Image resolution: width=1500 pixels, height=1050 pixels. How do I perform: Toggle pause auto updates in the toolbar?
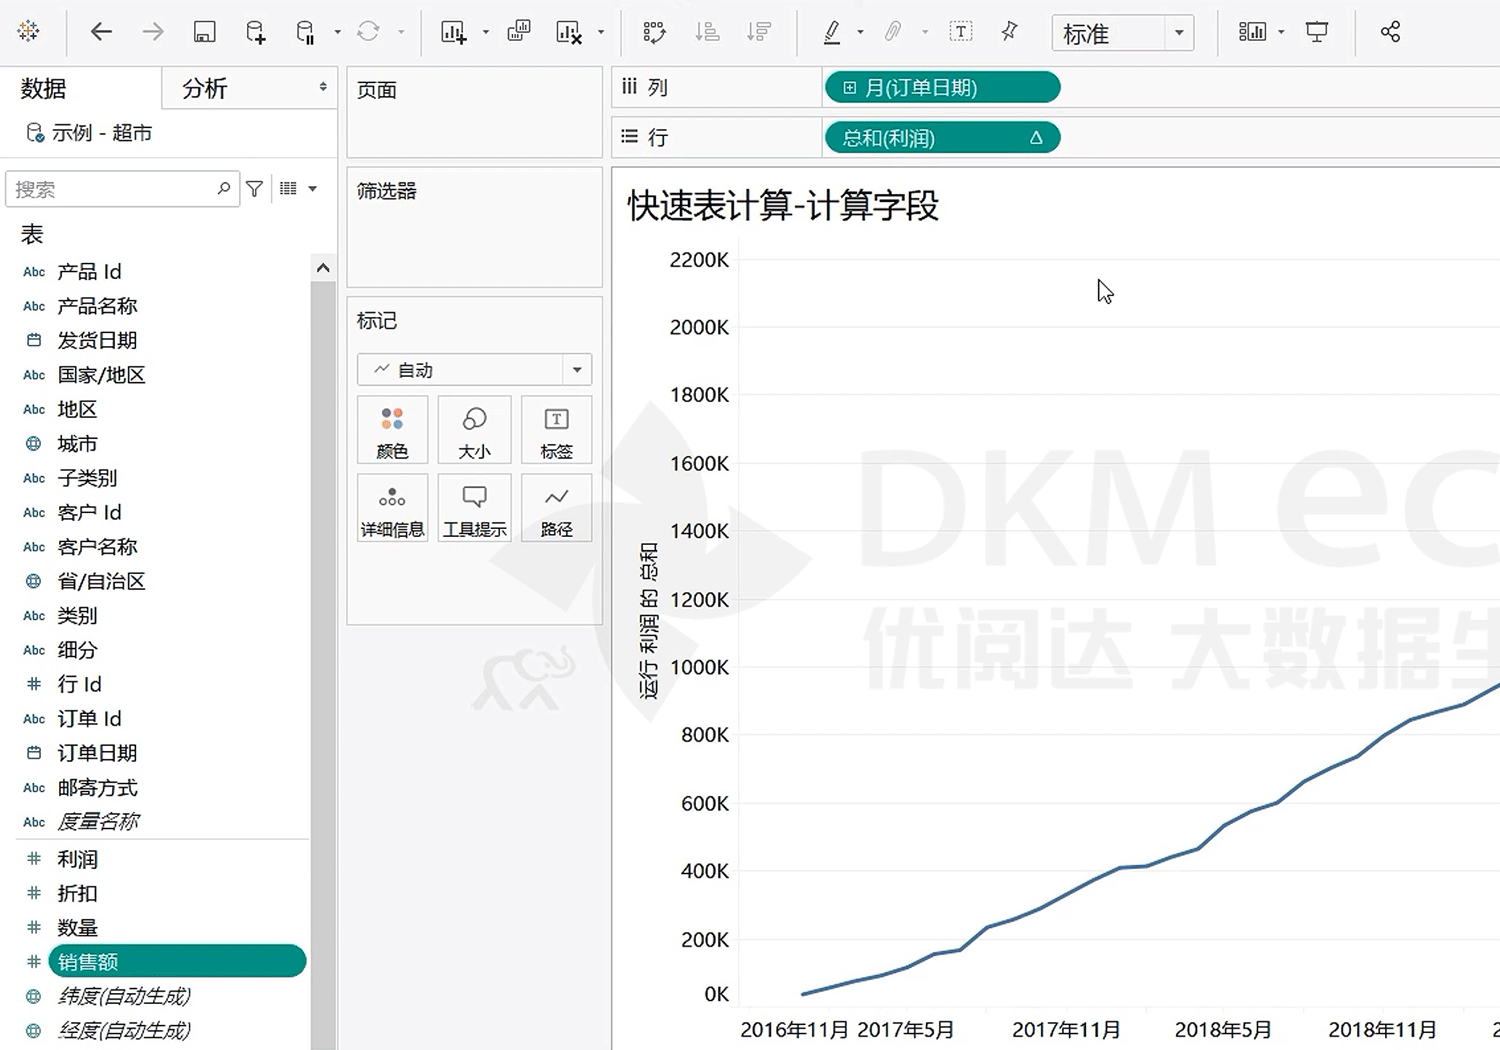[306, 32]
